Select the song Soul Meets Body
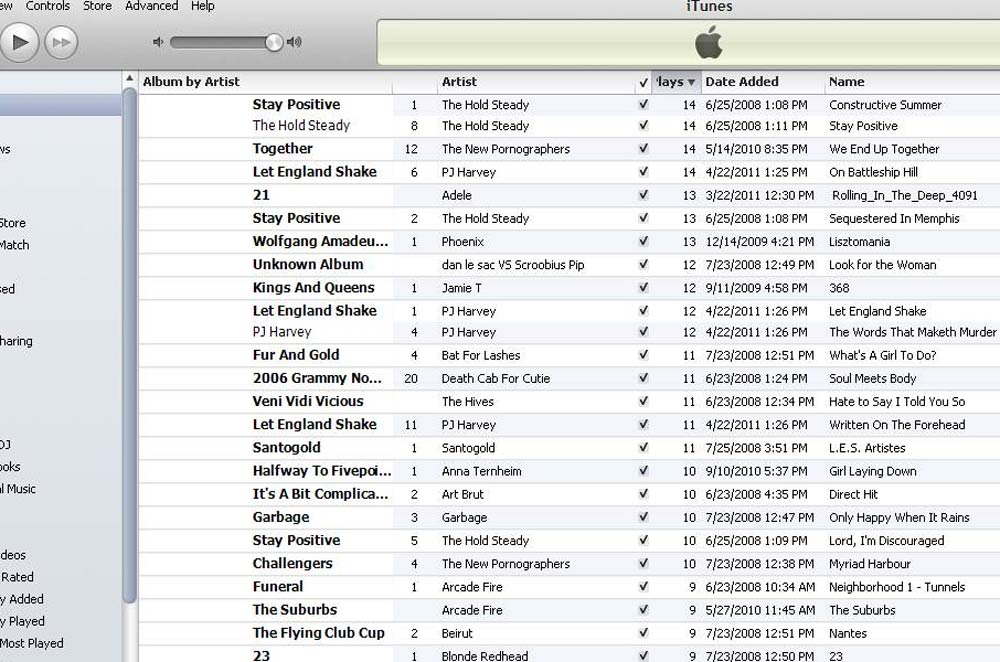The image size is (1000, 662). (872, 378)
